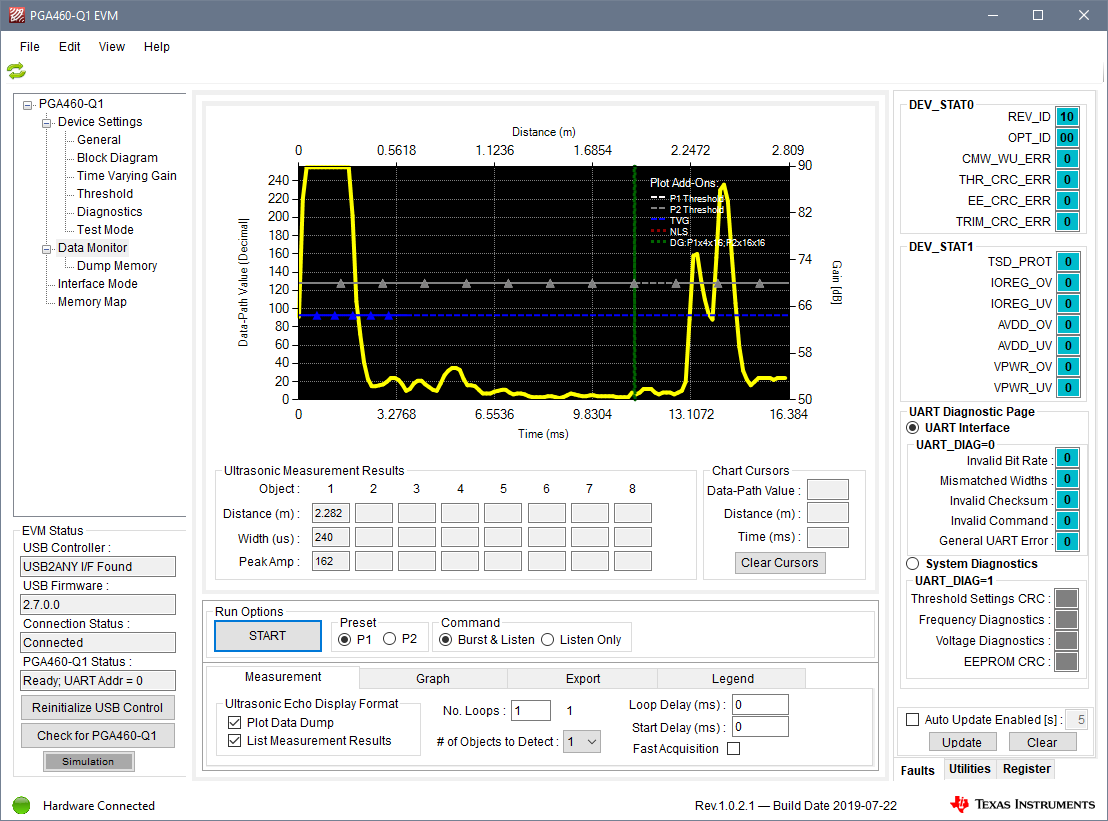
Task: Click the Auto Update seconds field
Action: coord(1076,719)
